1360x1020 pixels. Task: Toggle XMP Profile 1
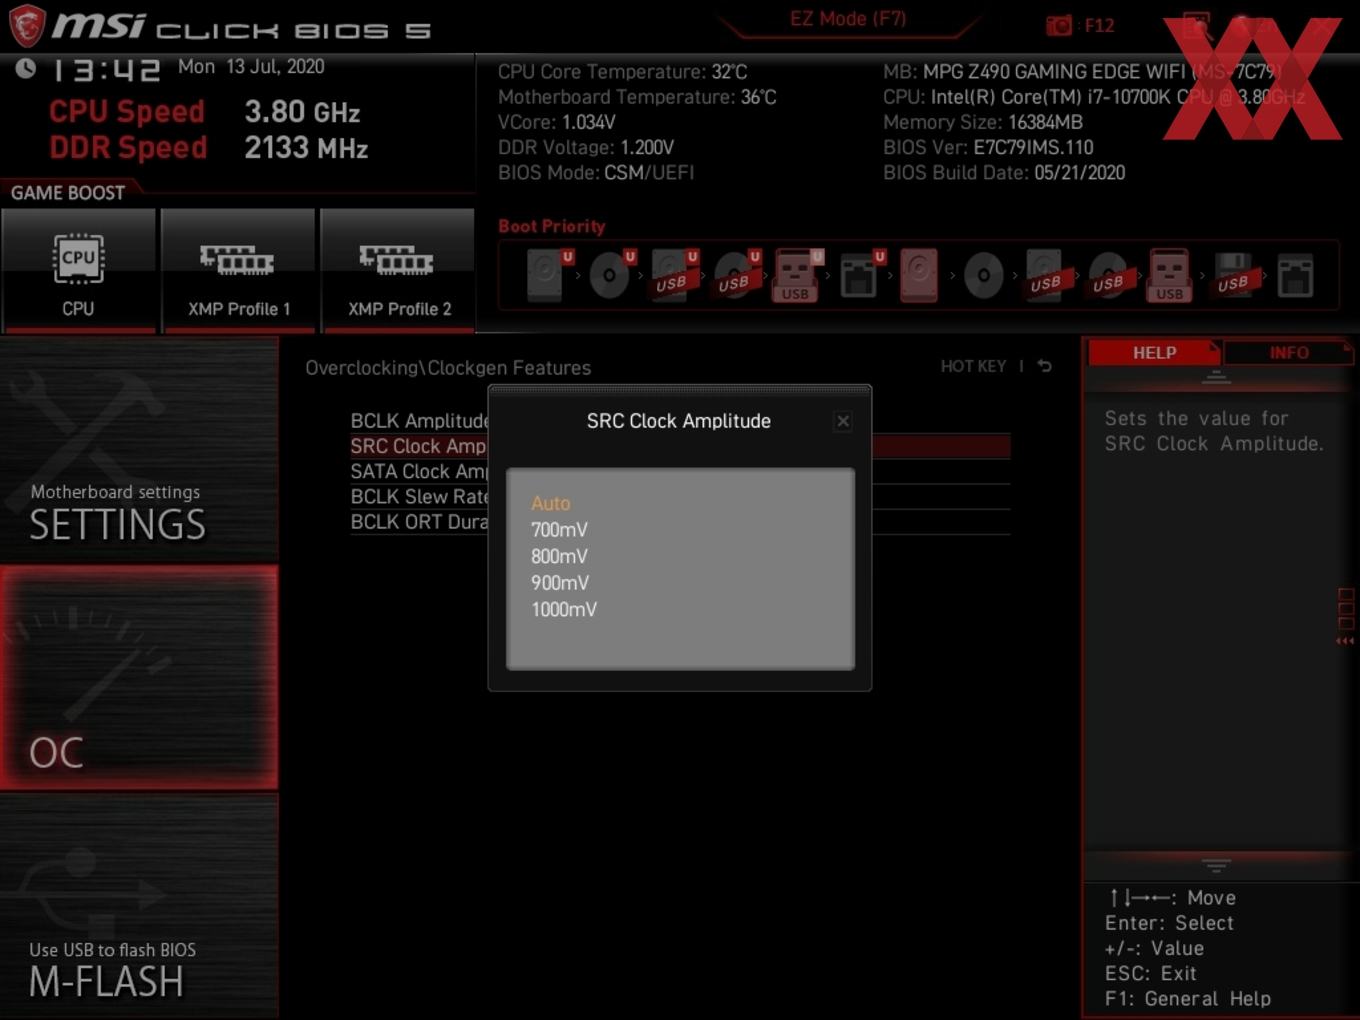238,269
